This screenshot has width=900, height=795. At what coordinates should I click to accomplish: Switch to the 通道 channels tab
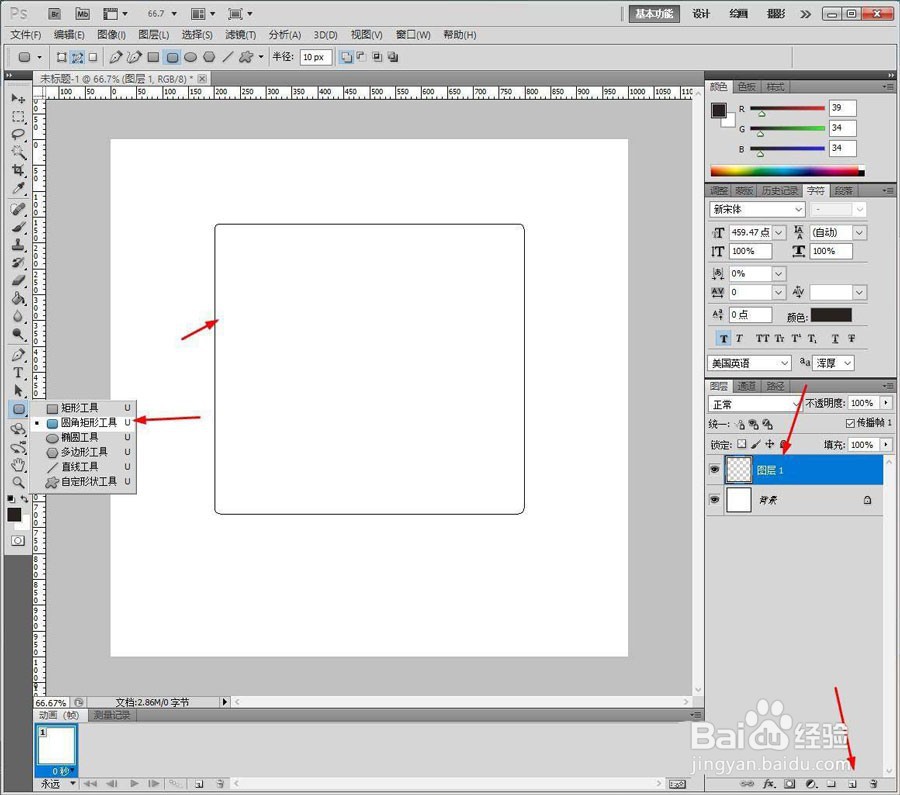(746, 386)
